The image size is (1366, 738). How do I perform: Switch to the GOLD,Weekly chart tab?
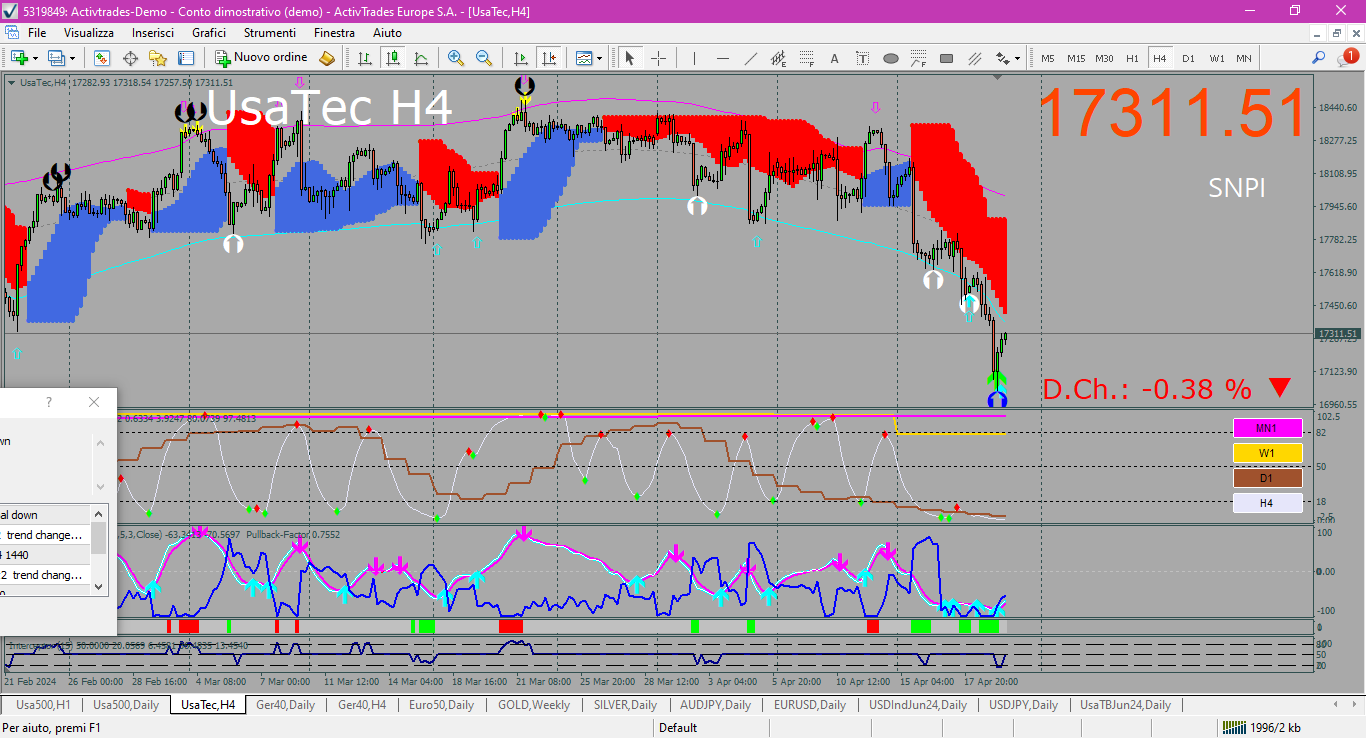click(x=534, y=705)
